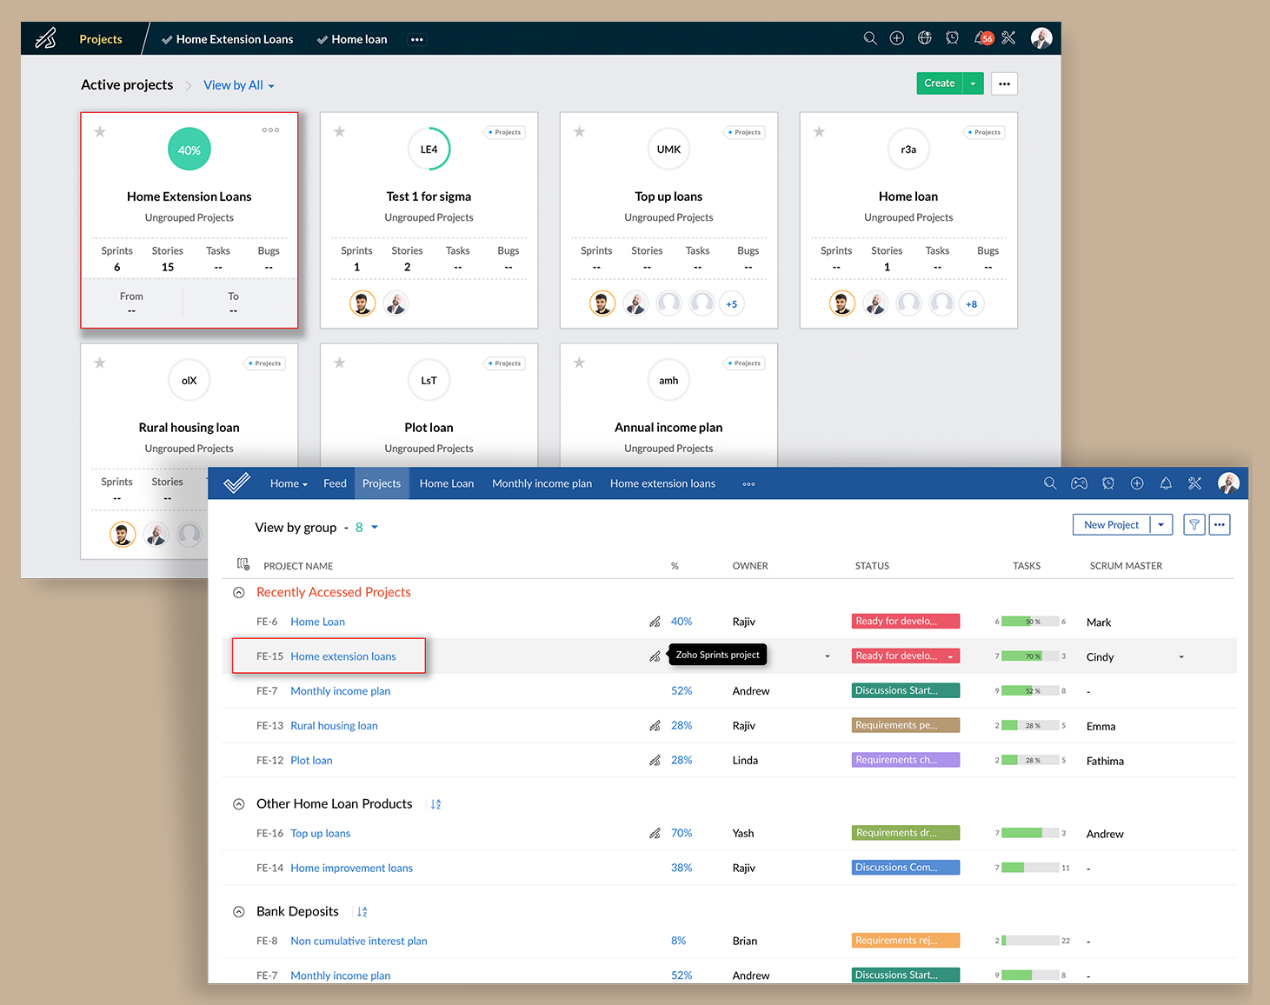Star the Home Extension Loans project card
Screen dimensions: 1270x1005
(x=100, y=132)
